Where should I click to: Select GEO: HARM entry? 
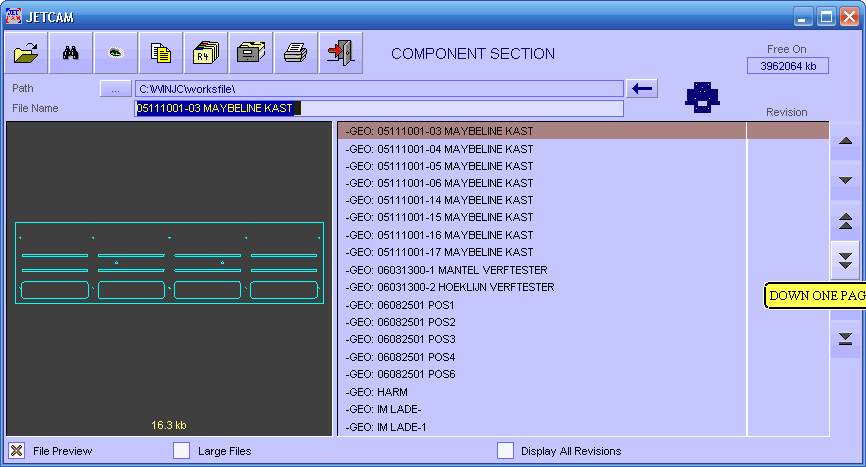pyautogui.click(x=542, y=392)
